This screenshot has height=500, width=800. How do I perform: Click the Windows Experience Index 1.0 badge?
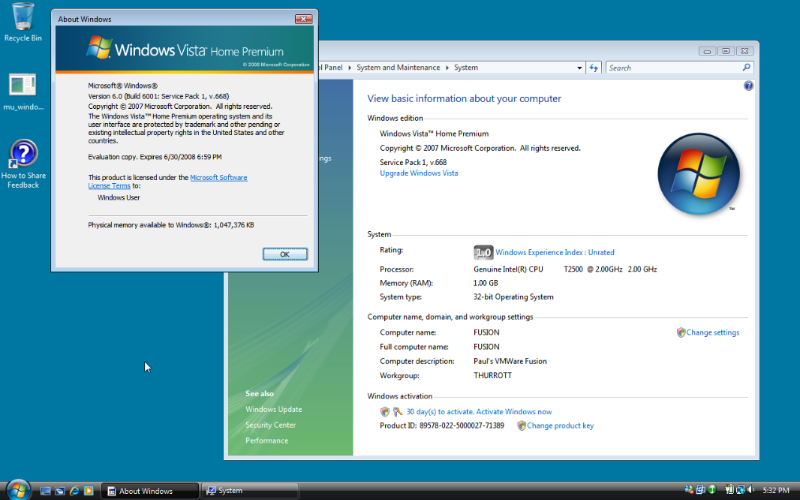pos(483,252)
